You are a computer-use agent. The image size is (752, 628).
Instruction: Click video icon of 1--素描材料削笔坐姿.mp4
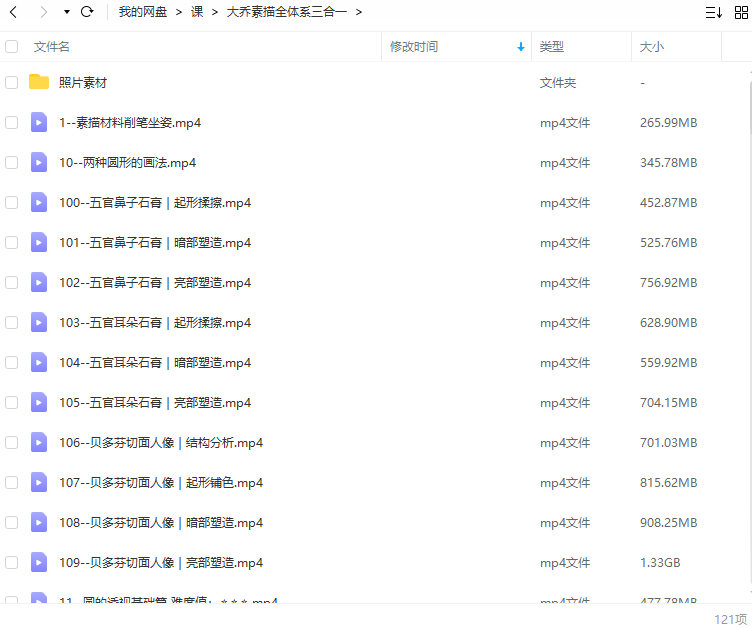(39, 122)
